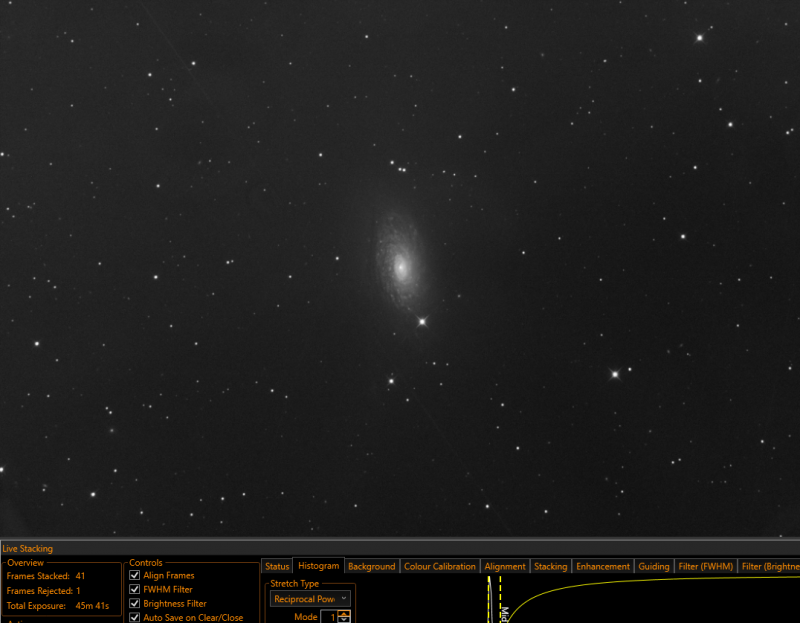Switch to the Colour Calibration tab

[439, 566]
